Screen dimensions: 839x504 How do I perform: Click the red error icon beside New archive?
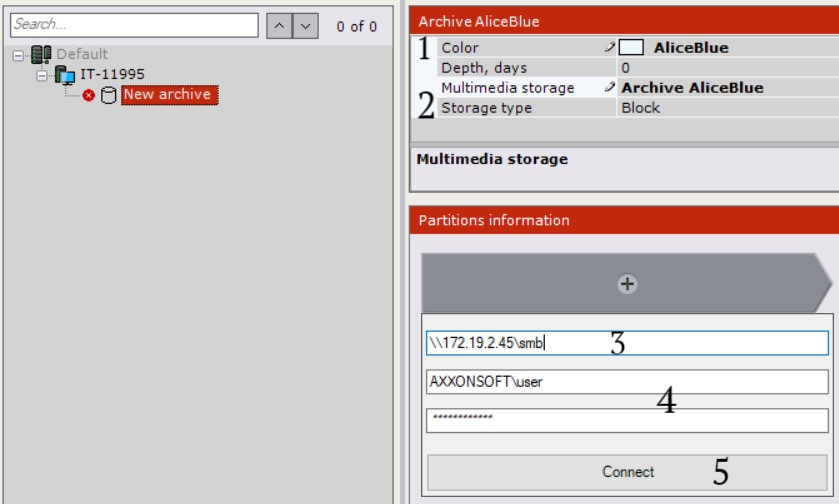click(x=89, y=95)
